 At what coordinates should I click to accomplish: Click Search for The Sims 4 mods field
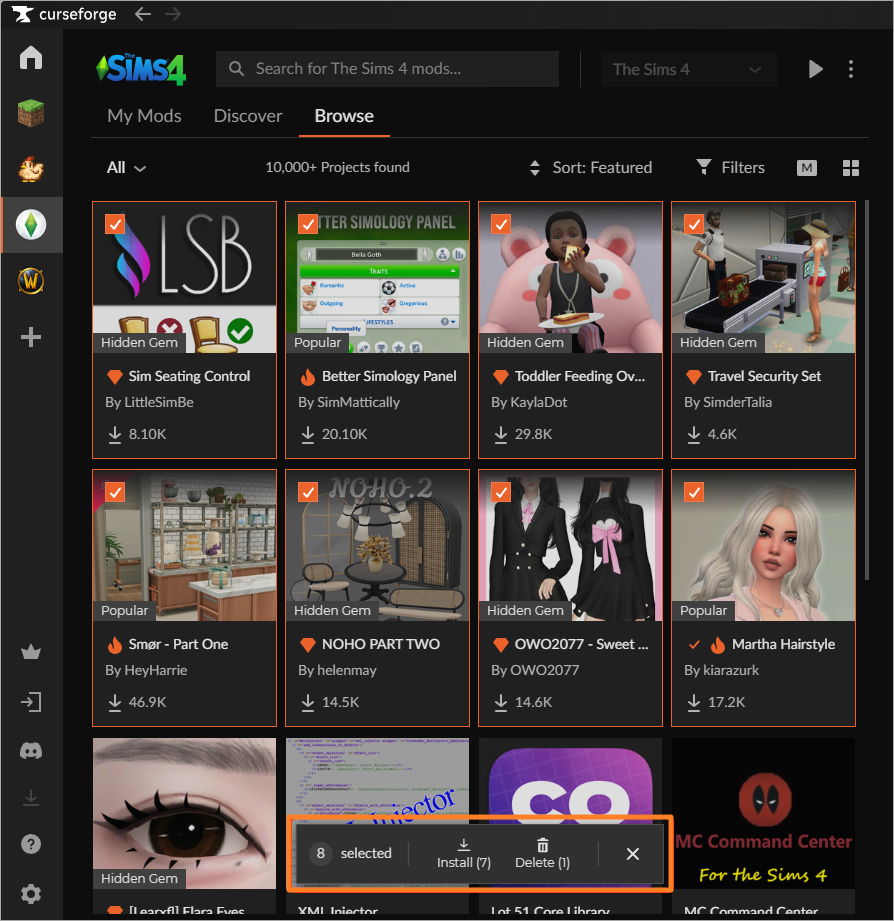387,69
